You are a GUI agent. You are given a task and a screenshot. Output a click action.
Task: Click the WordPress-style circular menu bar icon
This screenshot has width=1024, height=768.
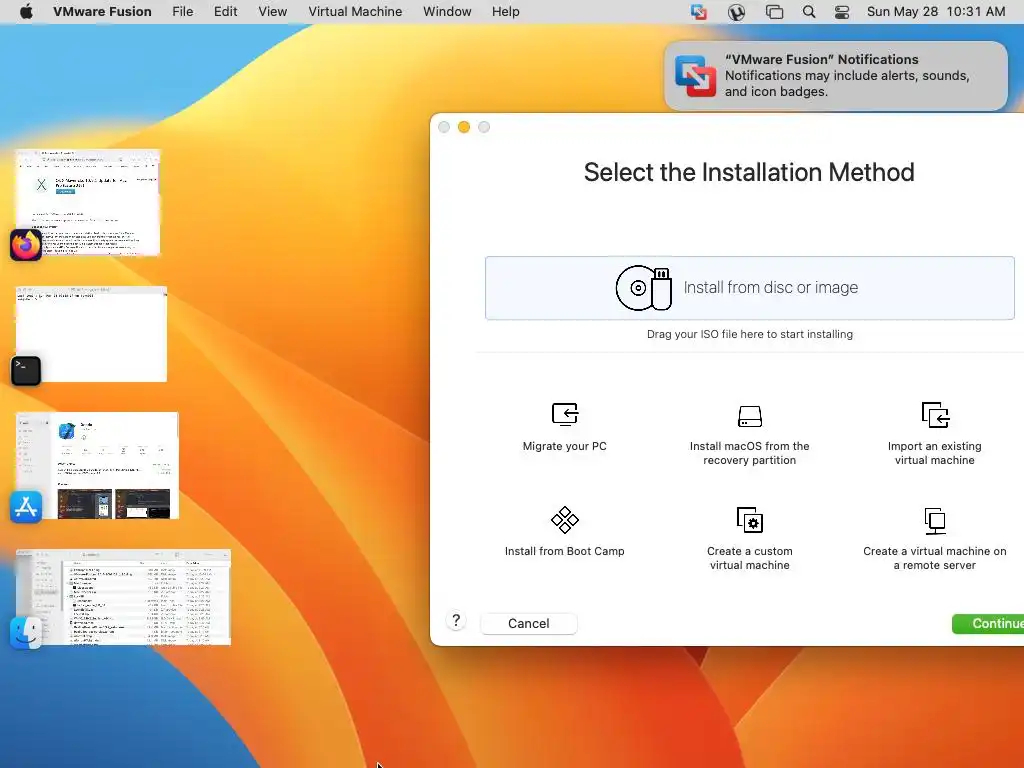737,12
